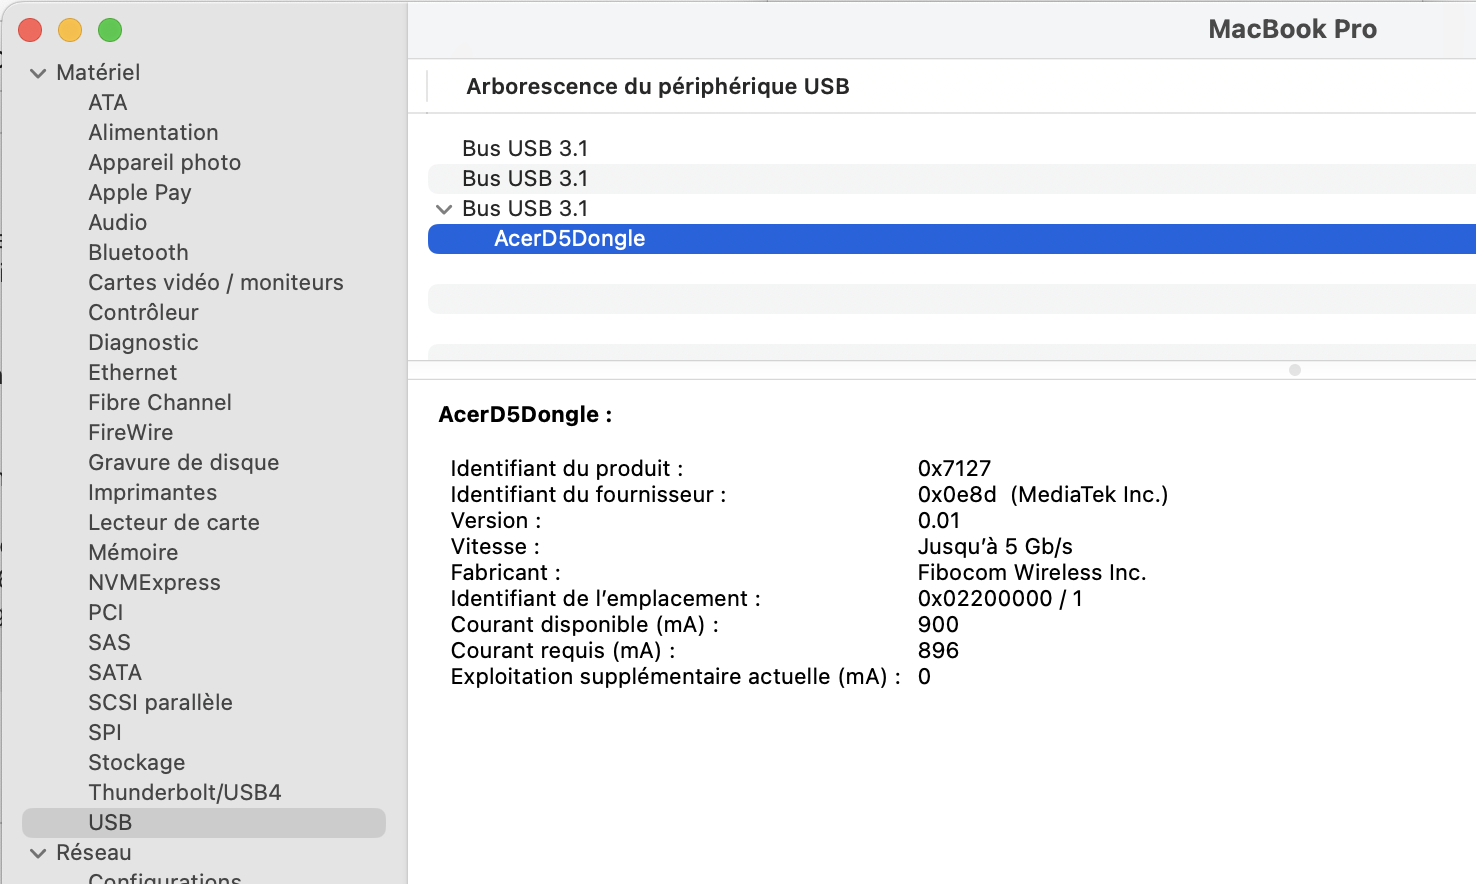Image resolution: width=1476 pixels, height=884 pixels.
Task: Open the Mémoire category
Action: (x=133, y=553)
